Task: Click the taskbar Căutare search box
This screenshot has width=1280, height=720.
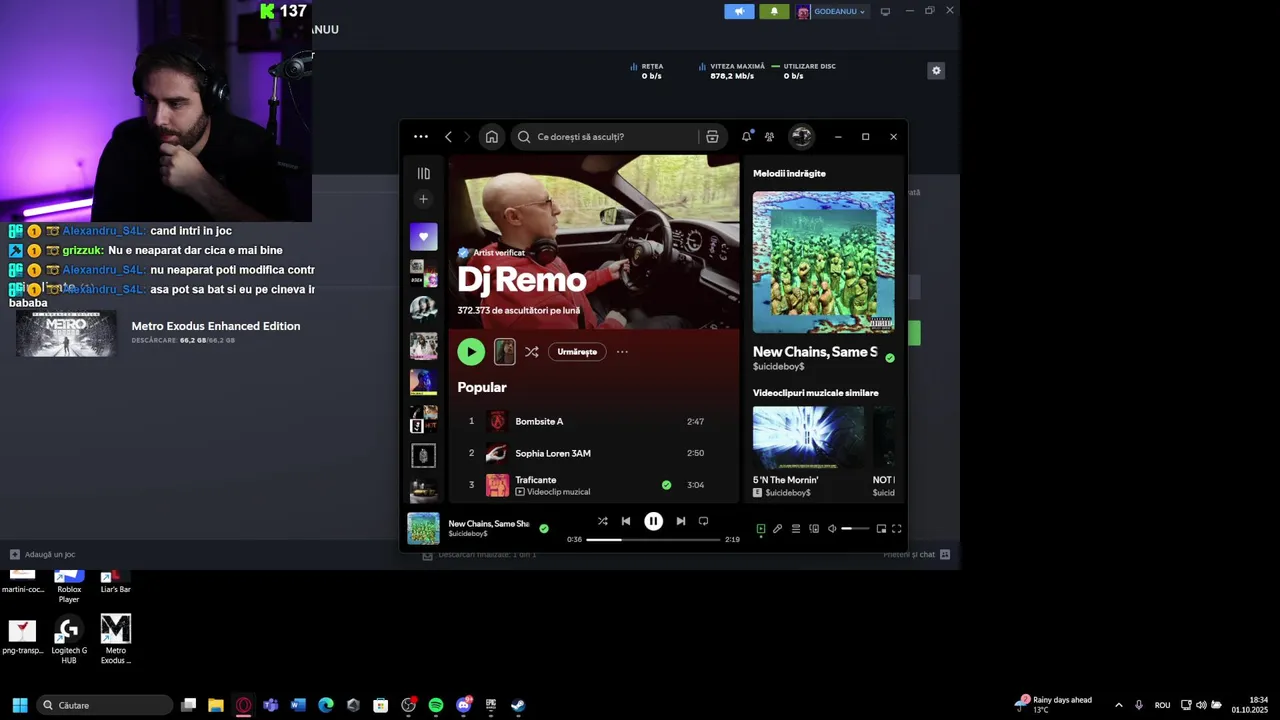Action: (104, 705)
